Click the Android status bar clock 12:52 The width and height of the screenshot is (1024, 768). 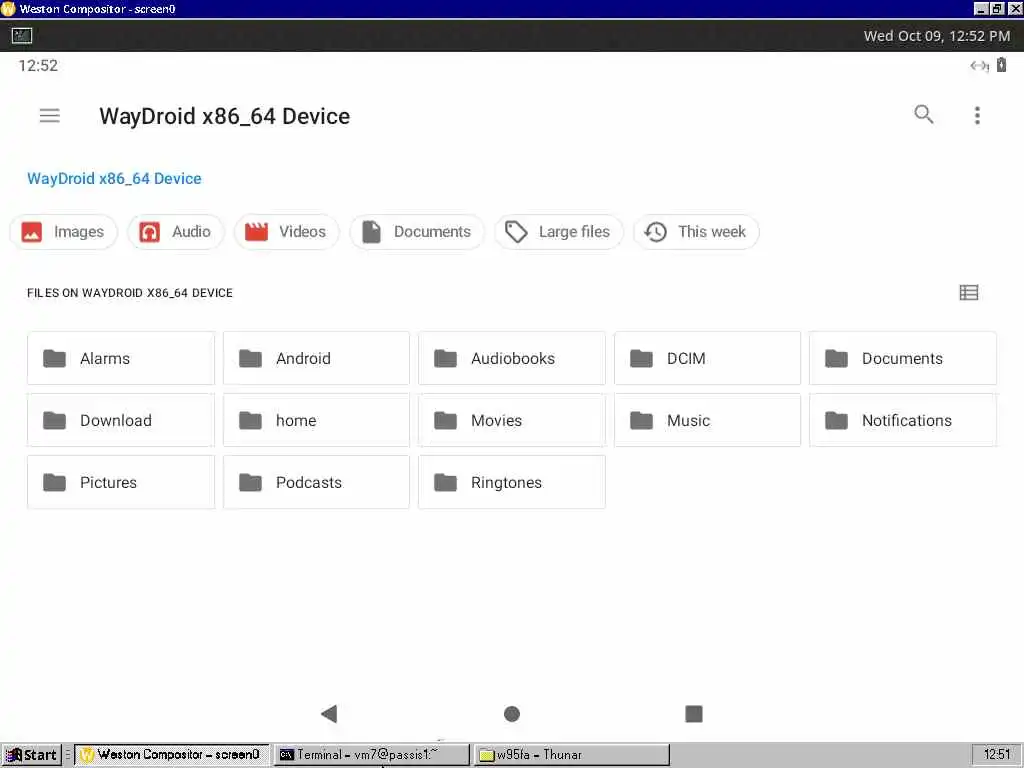coord(38,65)
